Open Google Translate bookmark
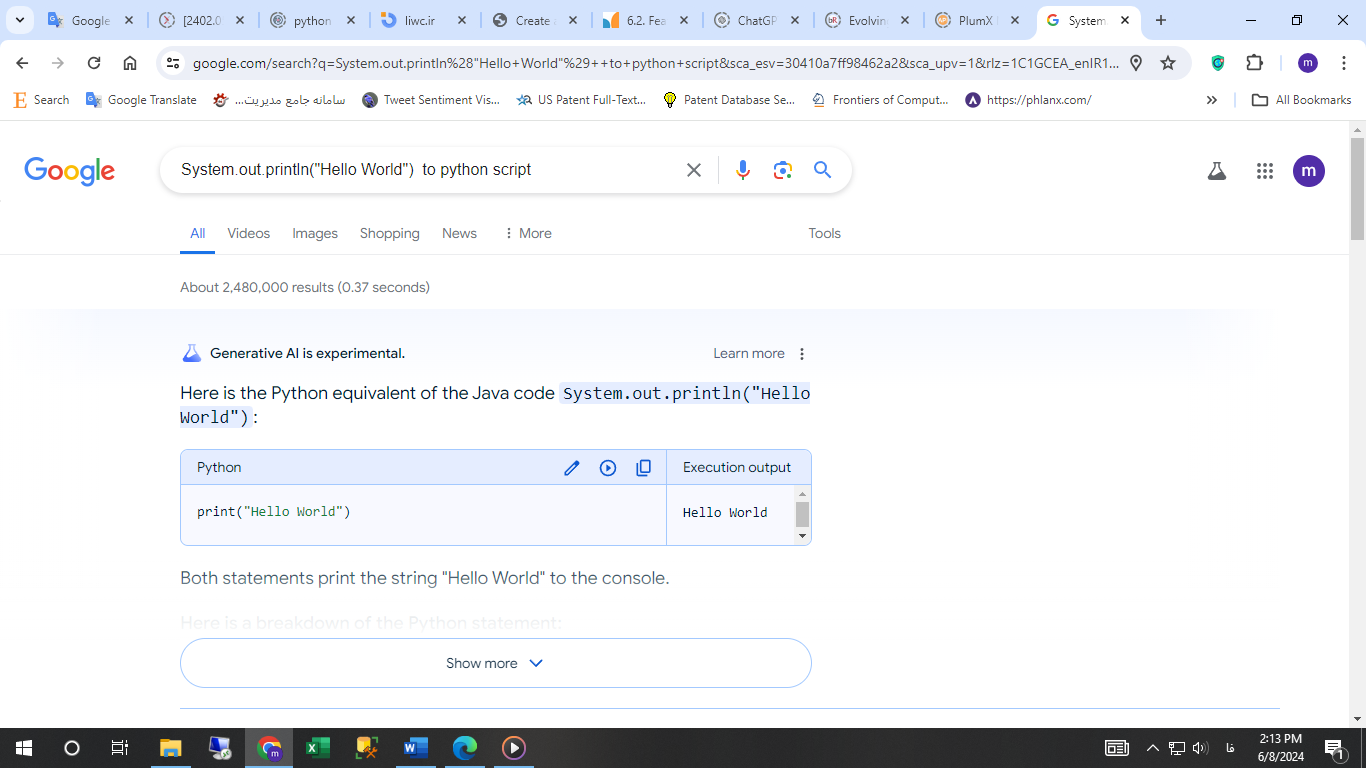Image resolution: width=1366 pixels, height=768 pixels. click(141, 100)
